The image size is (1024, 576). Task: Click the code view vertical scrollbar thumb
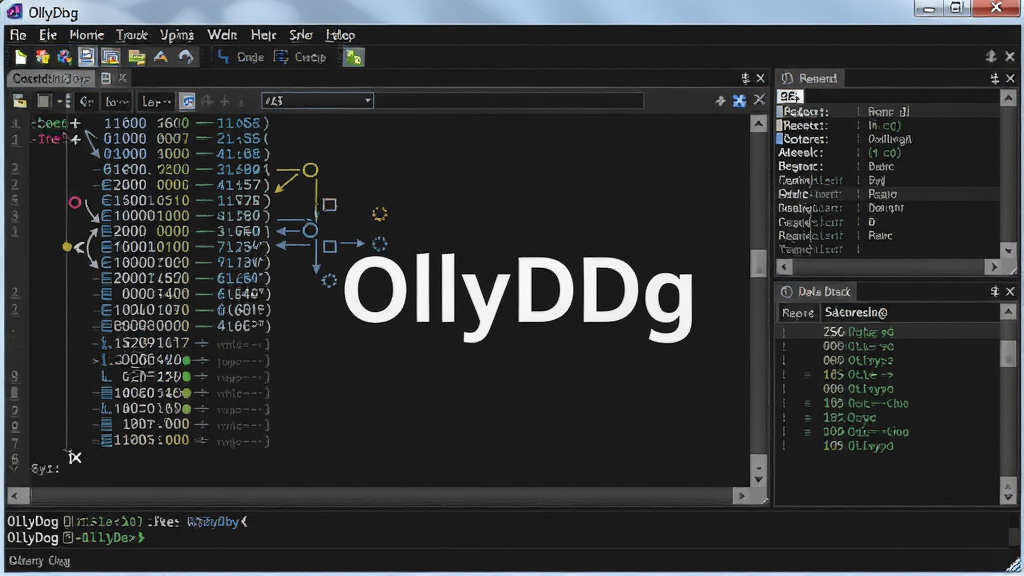pyautogui.click(x=758, y=263)
